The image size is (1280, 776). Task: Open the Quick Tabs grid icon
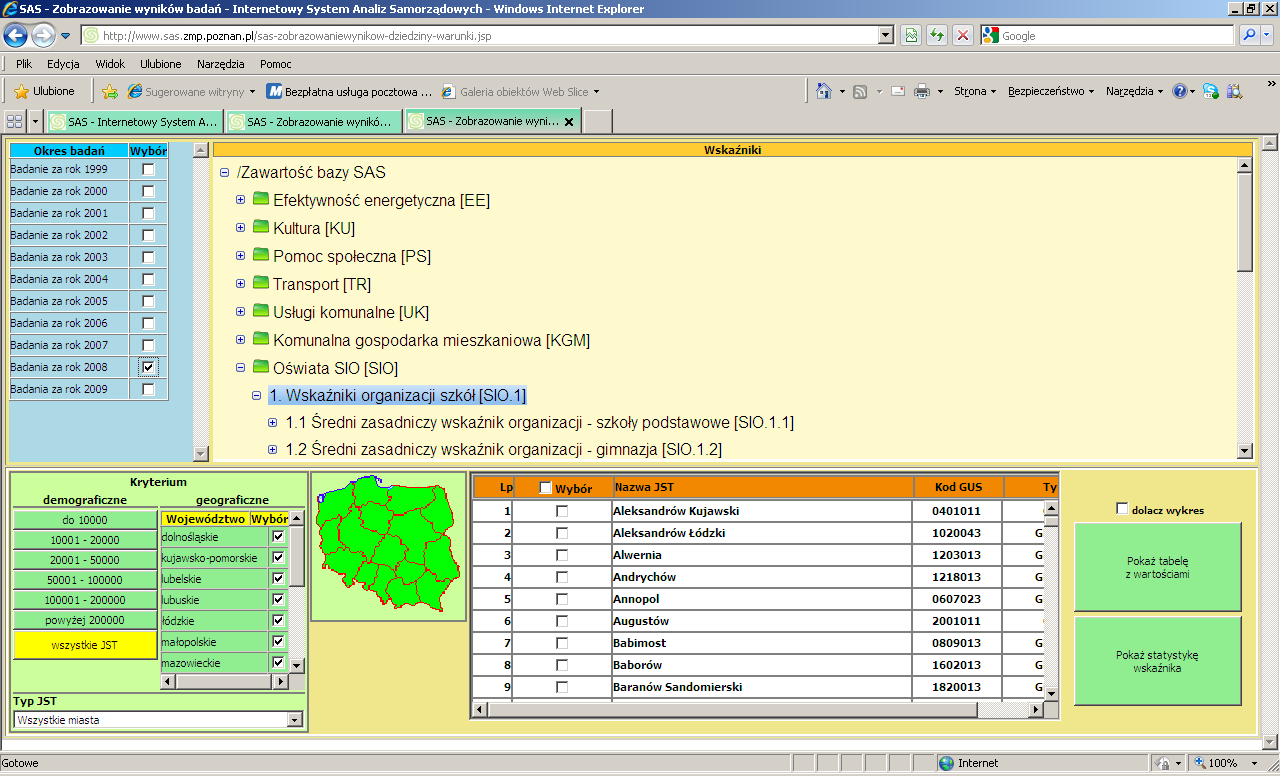point(15,121)
